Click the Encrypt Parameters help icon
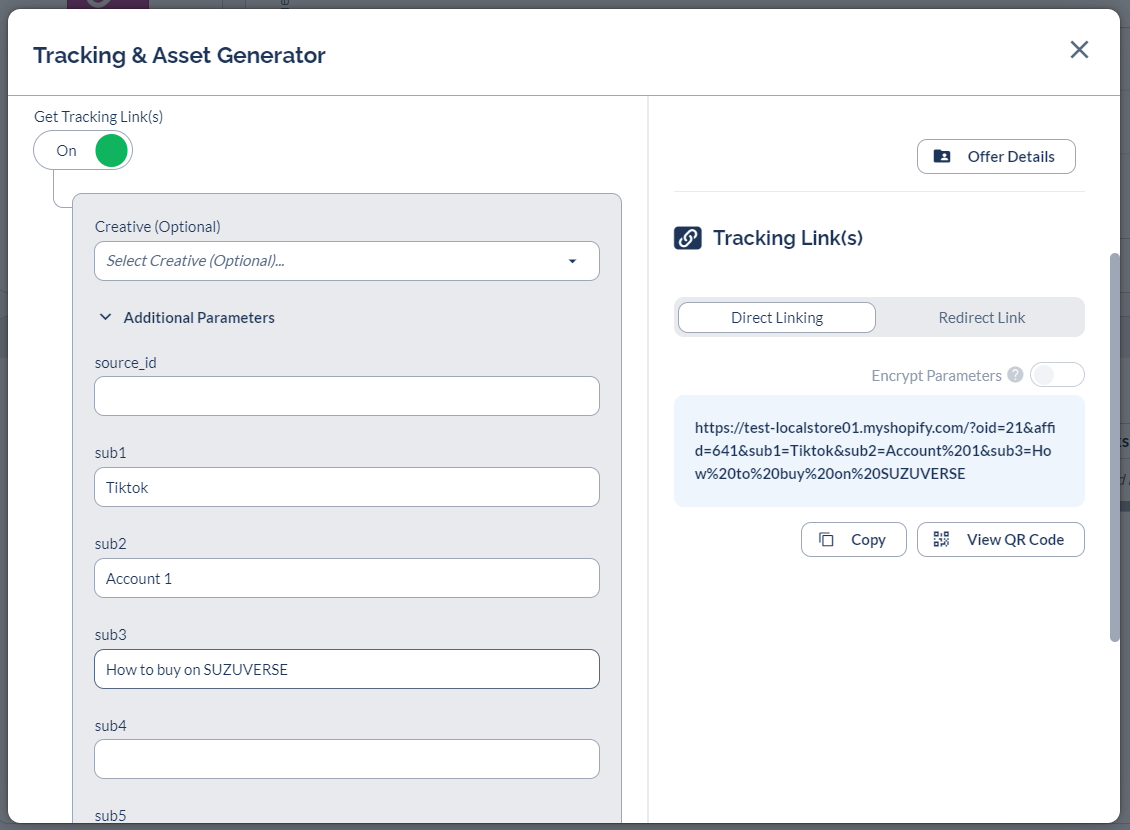Image resolution: width=1130 pixels, height=830 pixels. click(1015, 375)
